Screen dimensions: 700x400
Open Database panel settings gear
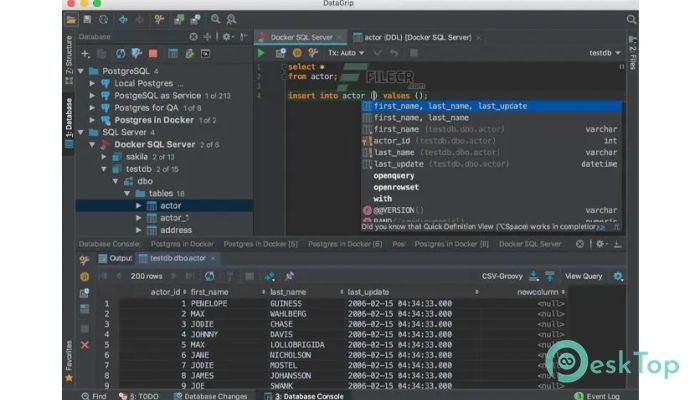228,37
